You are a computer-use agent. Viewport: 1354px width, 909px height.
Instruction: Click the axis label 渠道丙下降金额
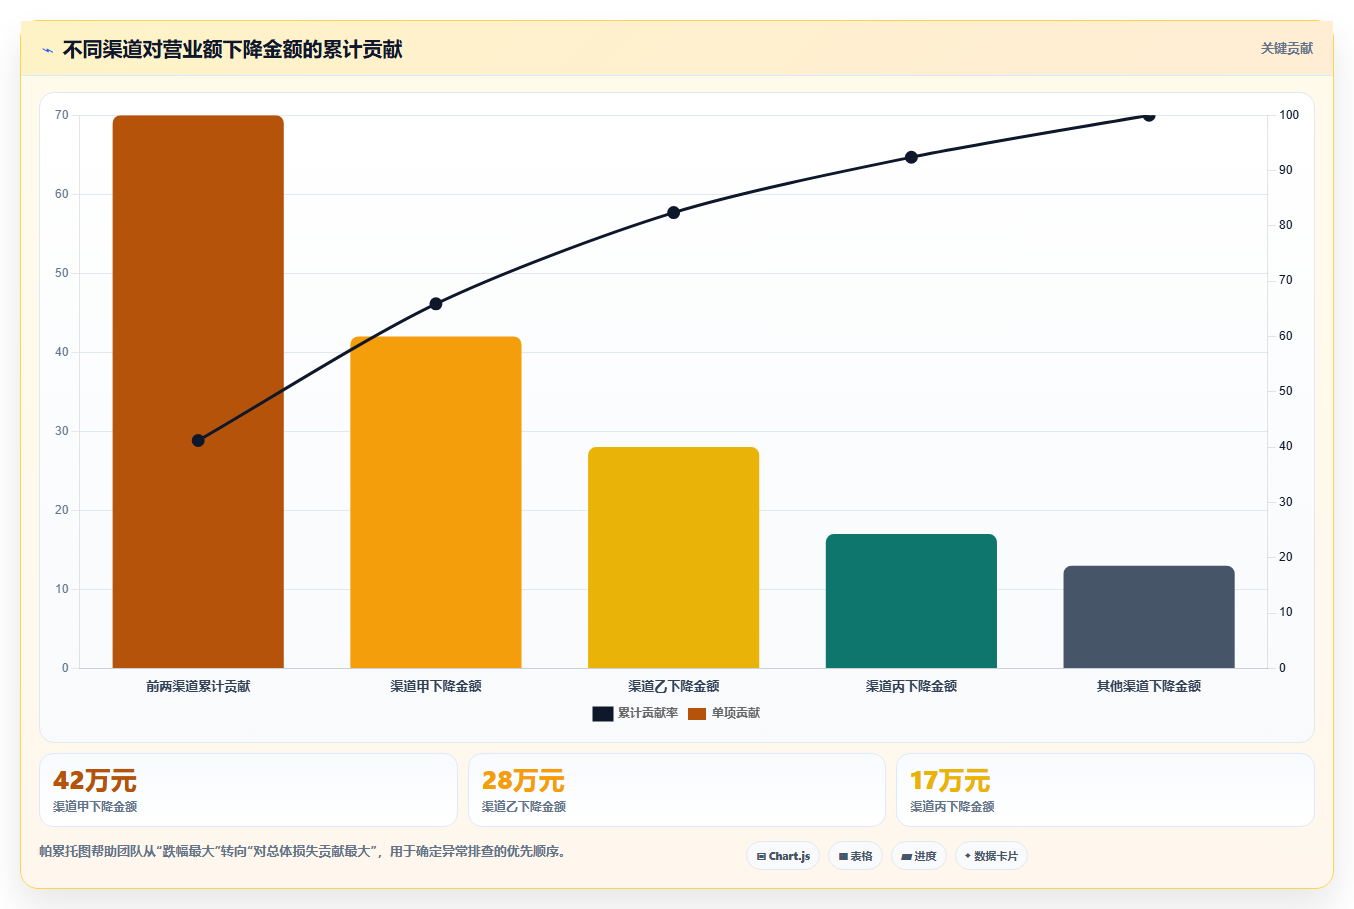pyautogui.click(x=911, y=686)
